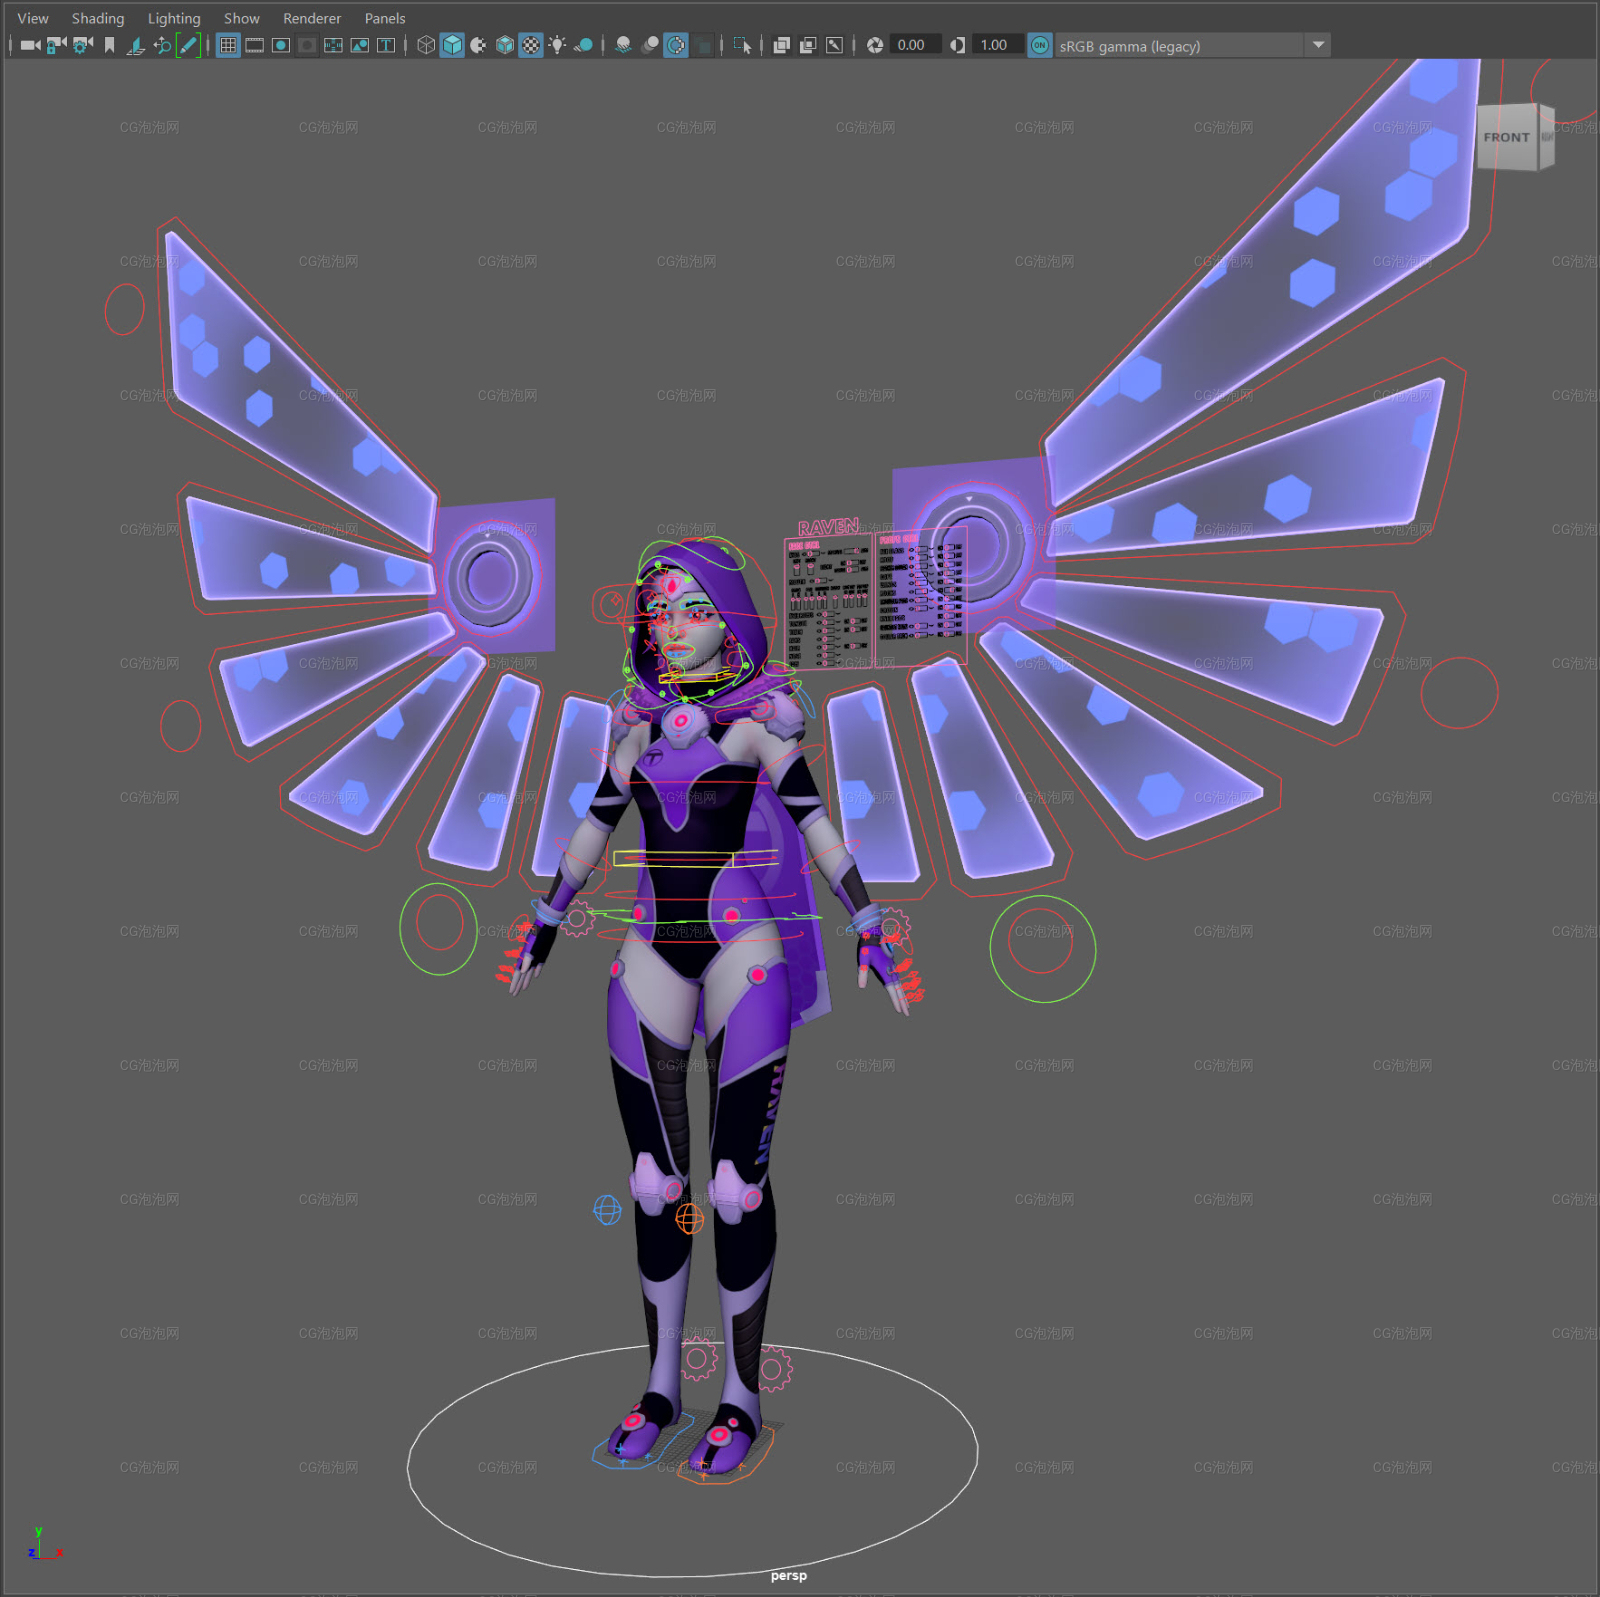
Task: Click the Isolate Select icon
Action: [x=742, y=45]
